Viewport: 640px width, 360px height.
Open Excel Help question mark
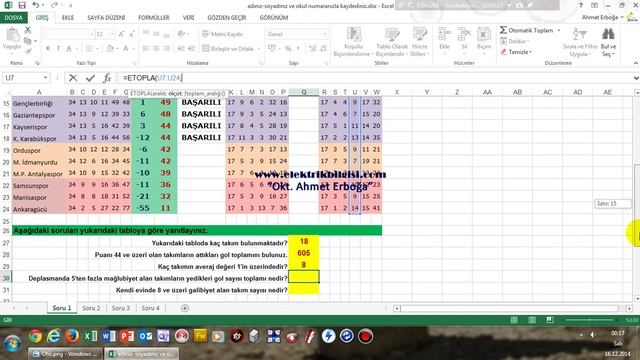(x=580, y=5)
